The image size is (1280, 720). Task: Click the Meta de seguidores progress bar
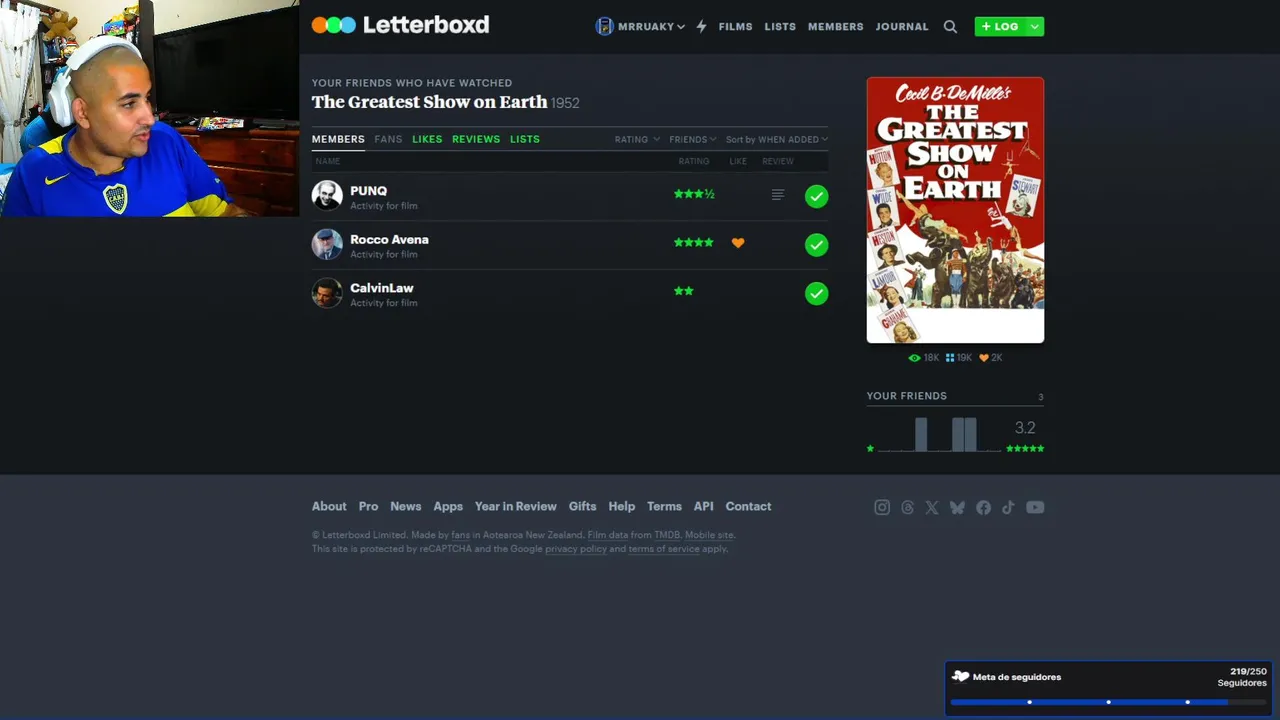(x=1108, y=702)
